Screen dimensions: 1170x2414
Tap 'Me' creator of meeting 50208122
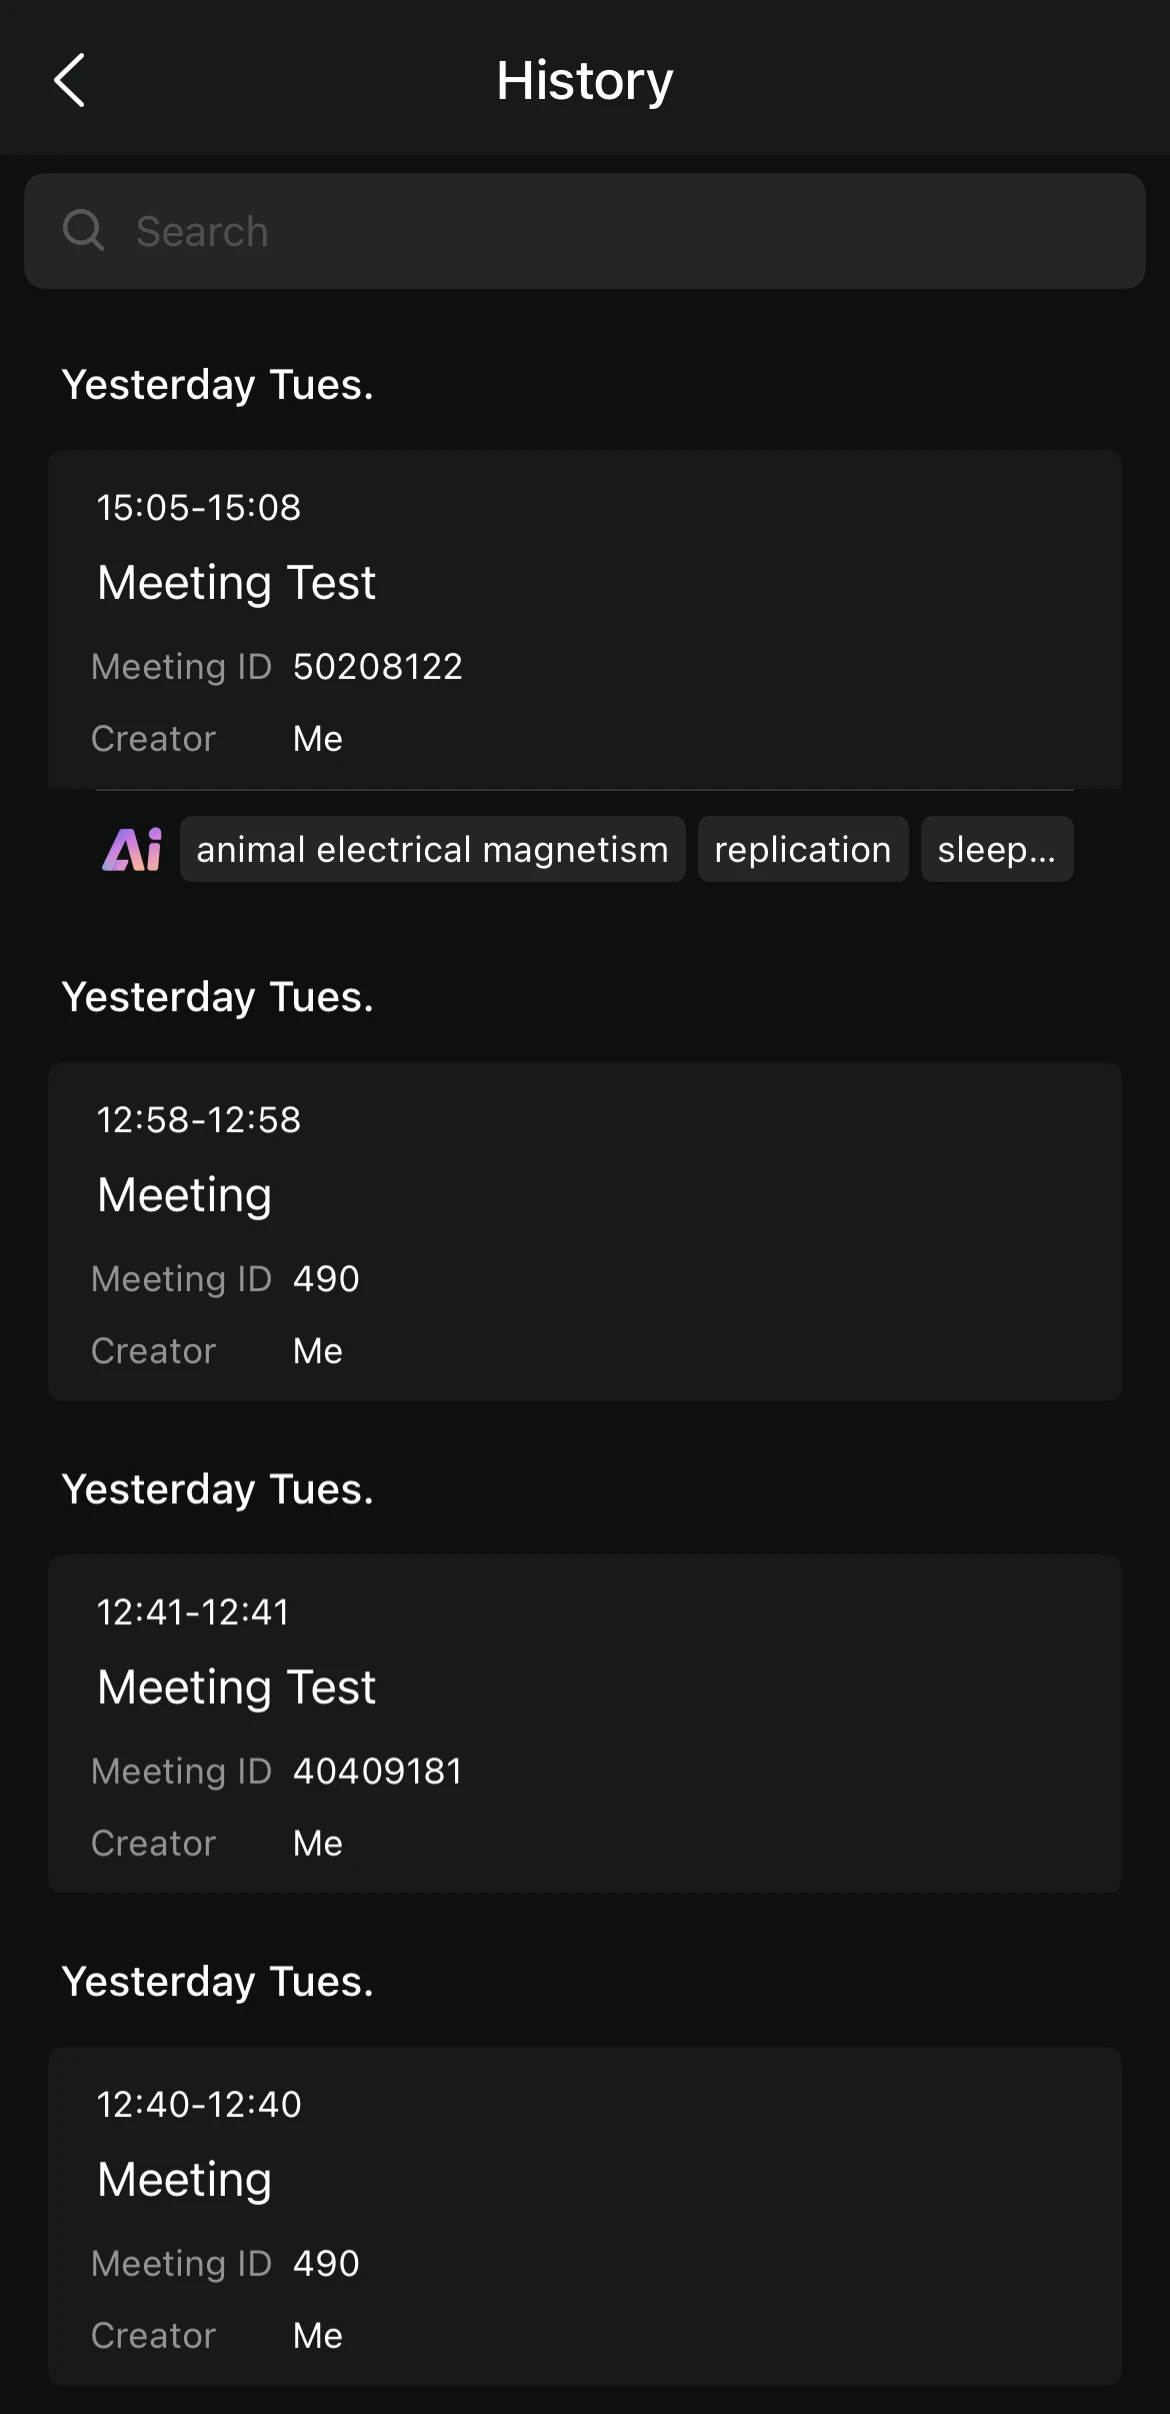click(x=318, y=739)
